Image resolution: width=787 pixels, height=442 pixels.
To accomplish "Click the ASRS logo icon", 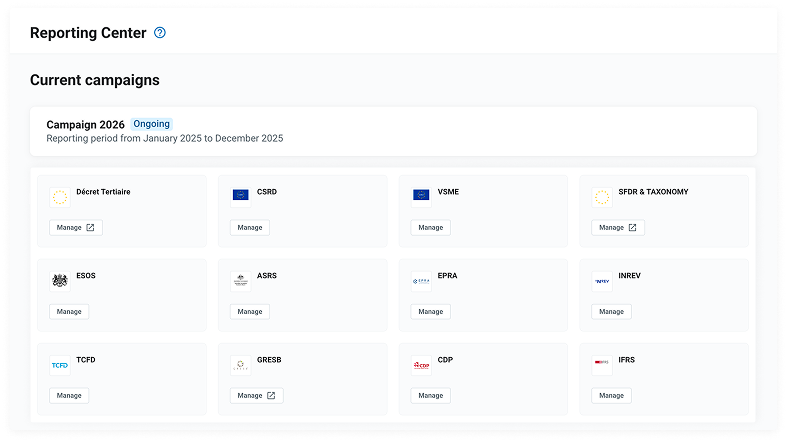I will click(x=240, y=281).
